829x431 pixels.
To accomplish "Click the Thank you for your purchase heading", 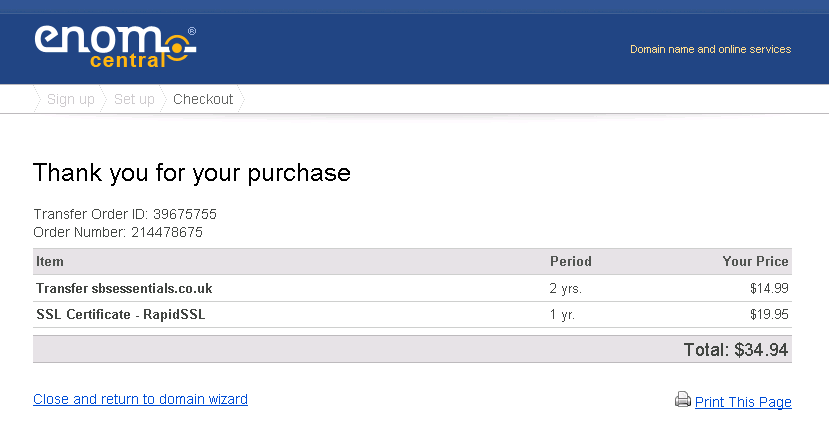I will pyautogui.click(x=192, y=172).
